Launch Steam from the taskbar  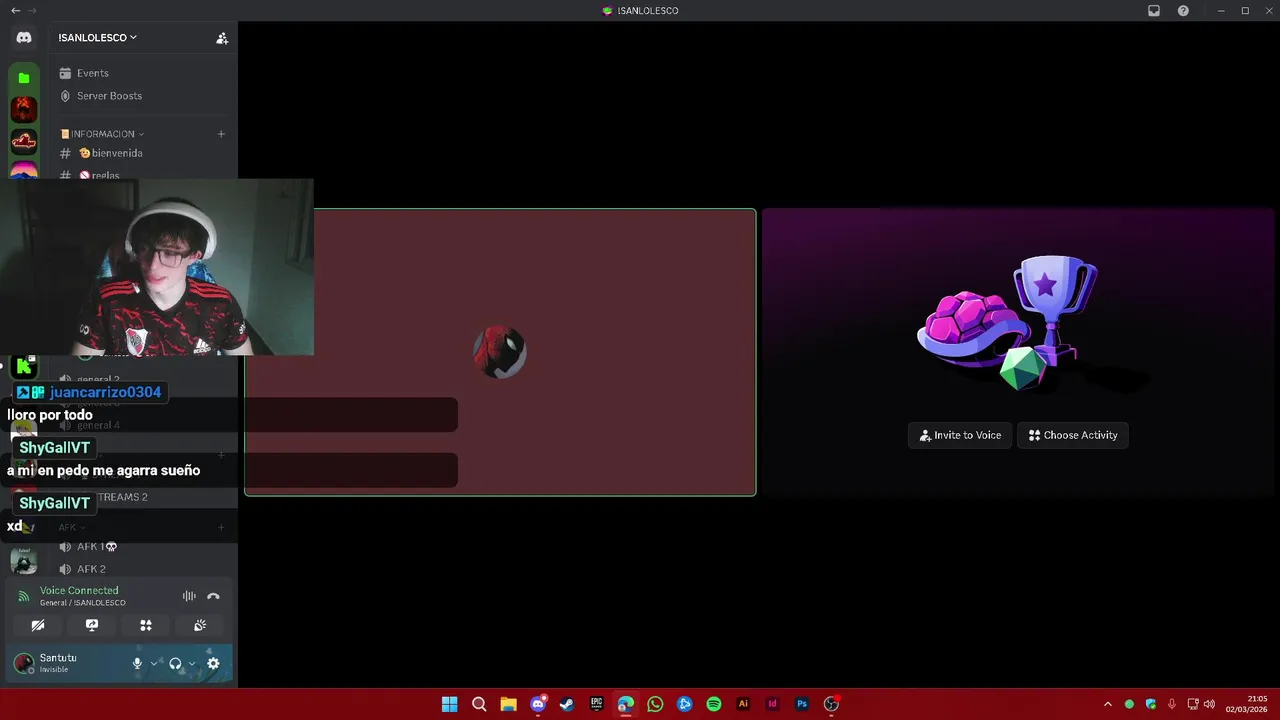(567, 704)
